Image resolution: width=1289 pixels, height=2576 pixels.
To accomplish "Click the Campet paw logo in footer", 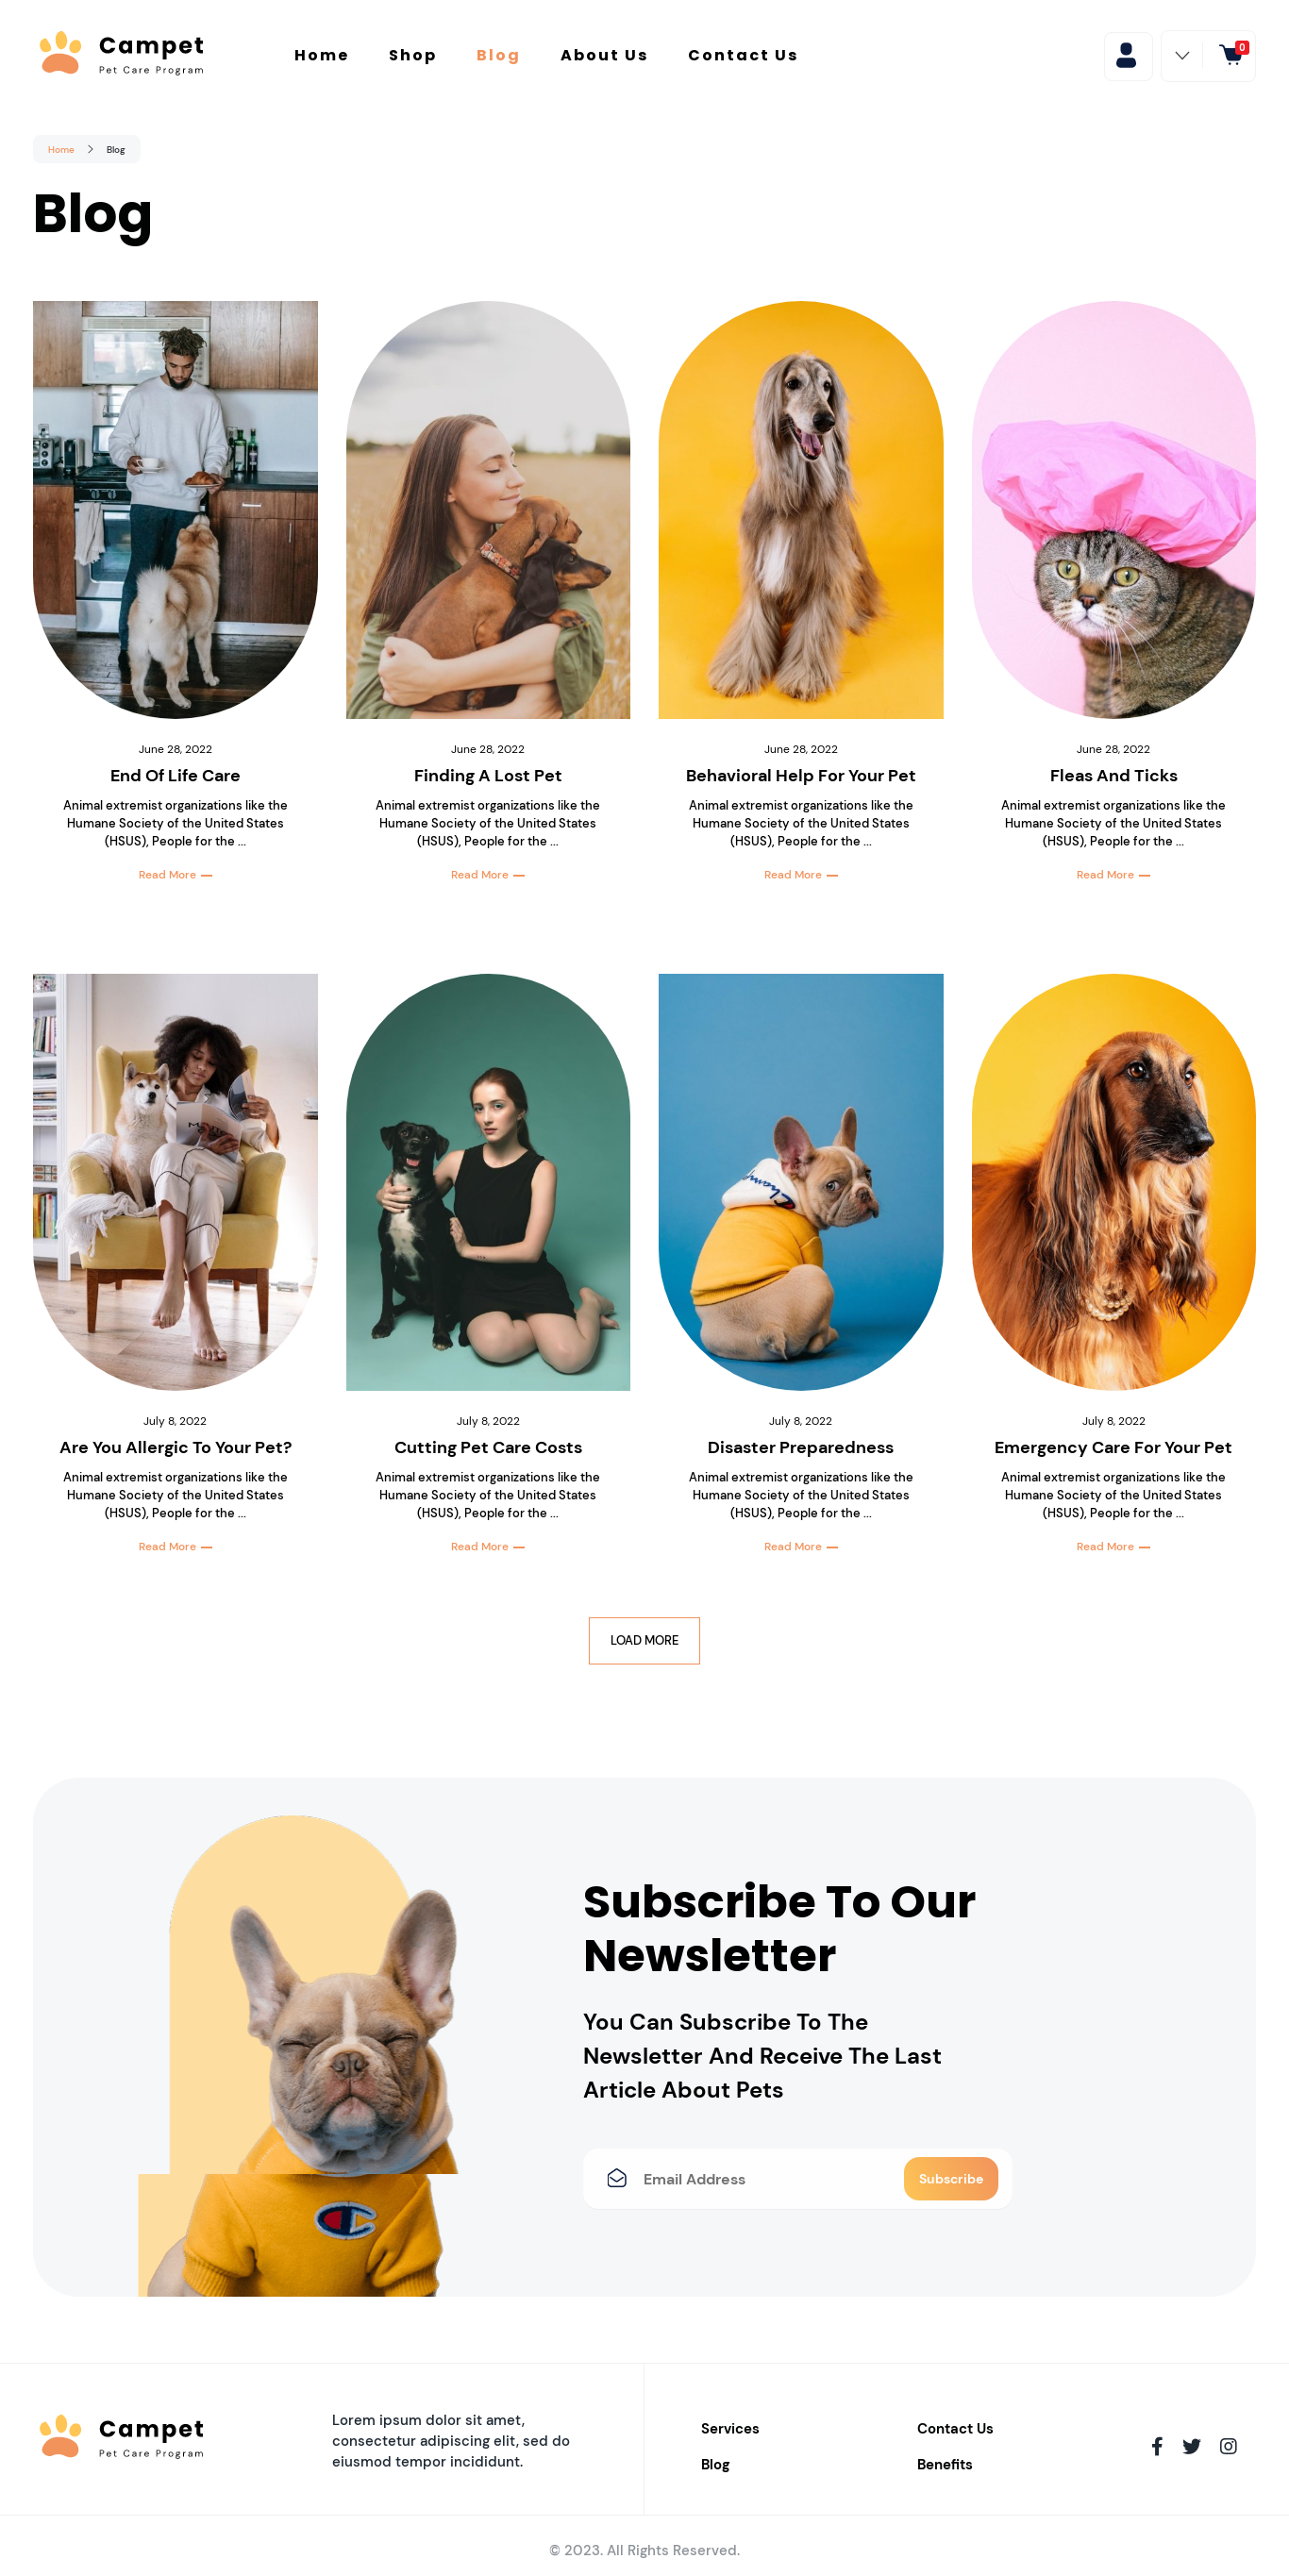I will coord(60,2436).
